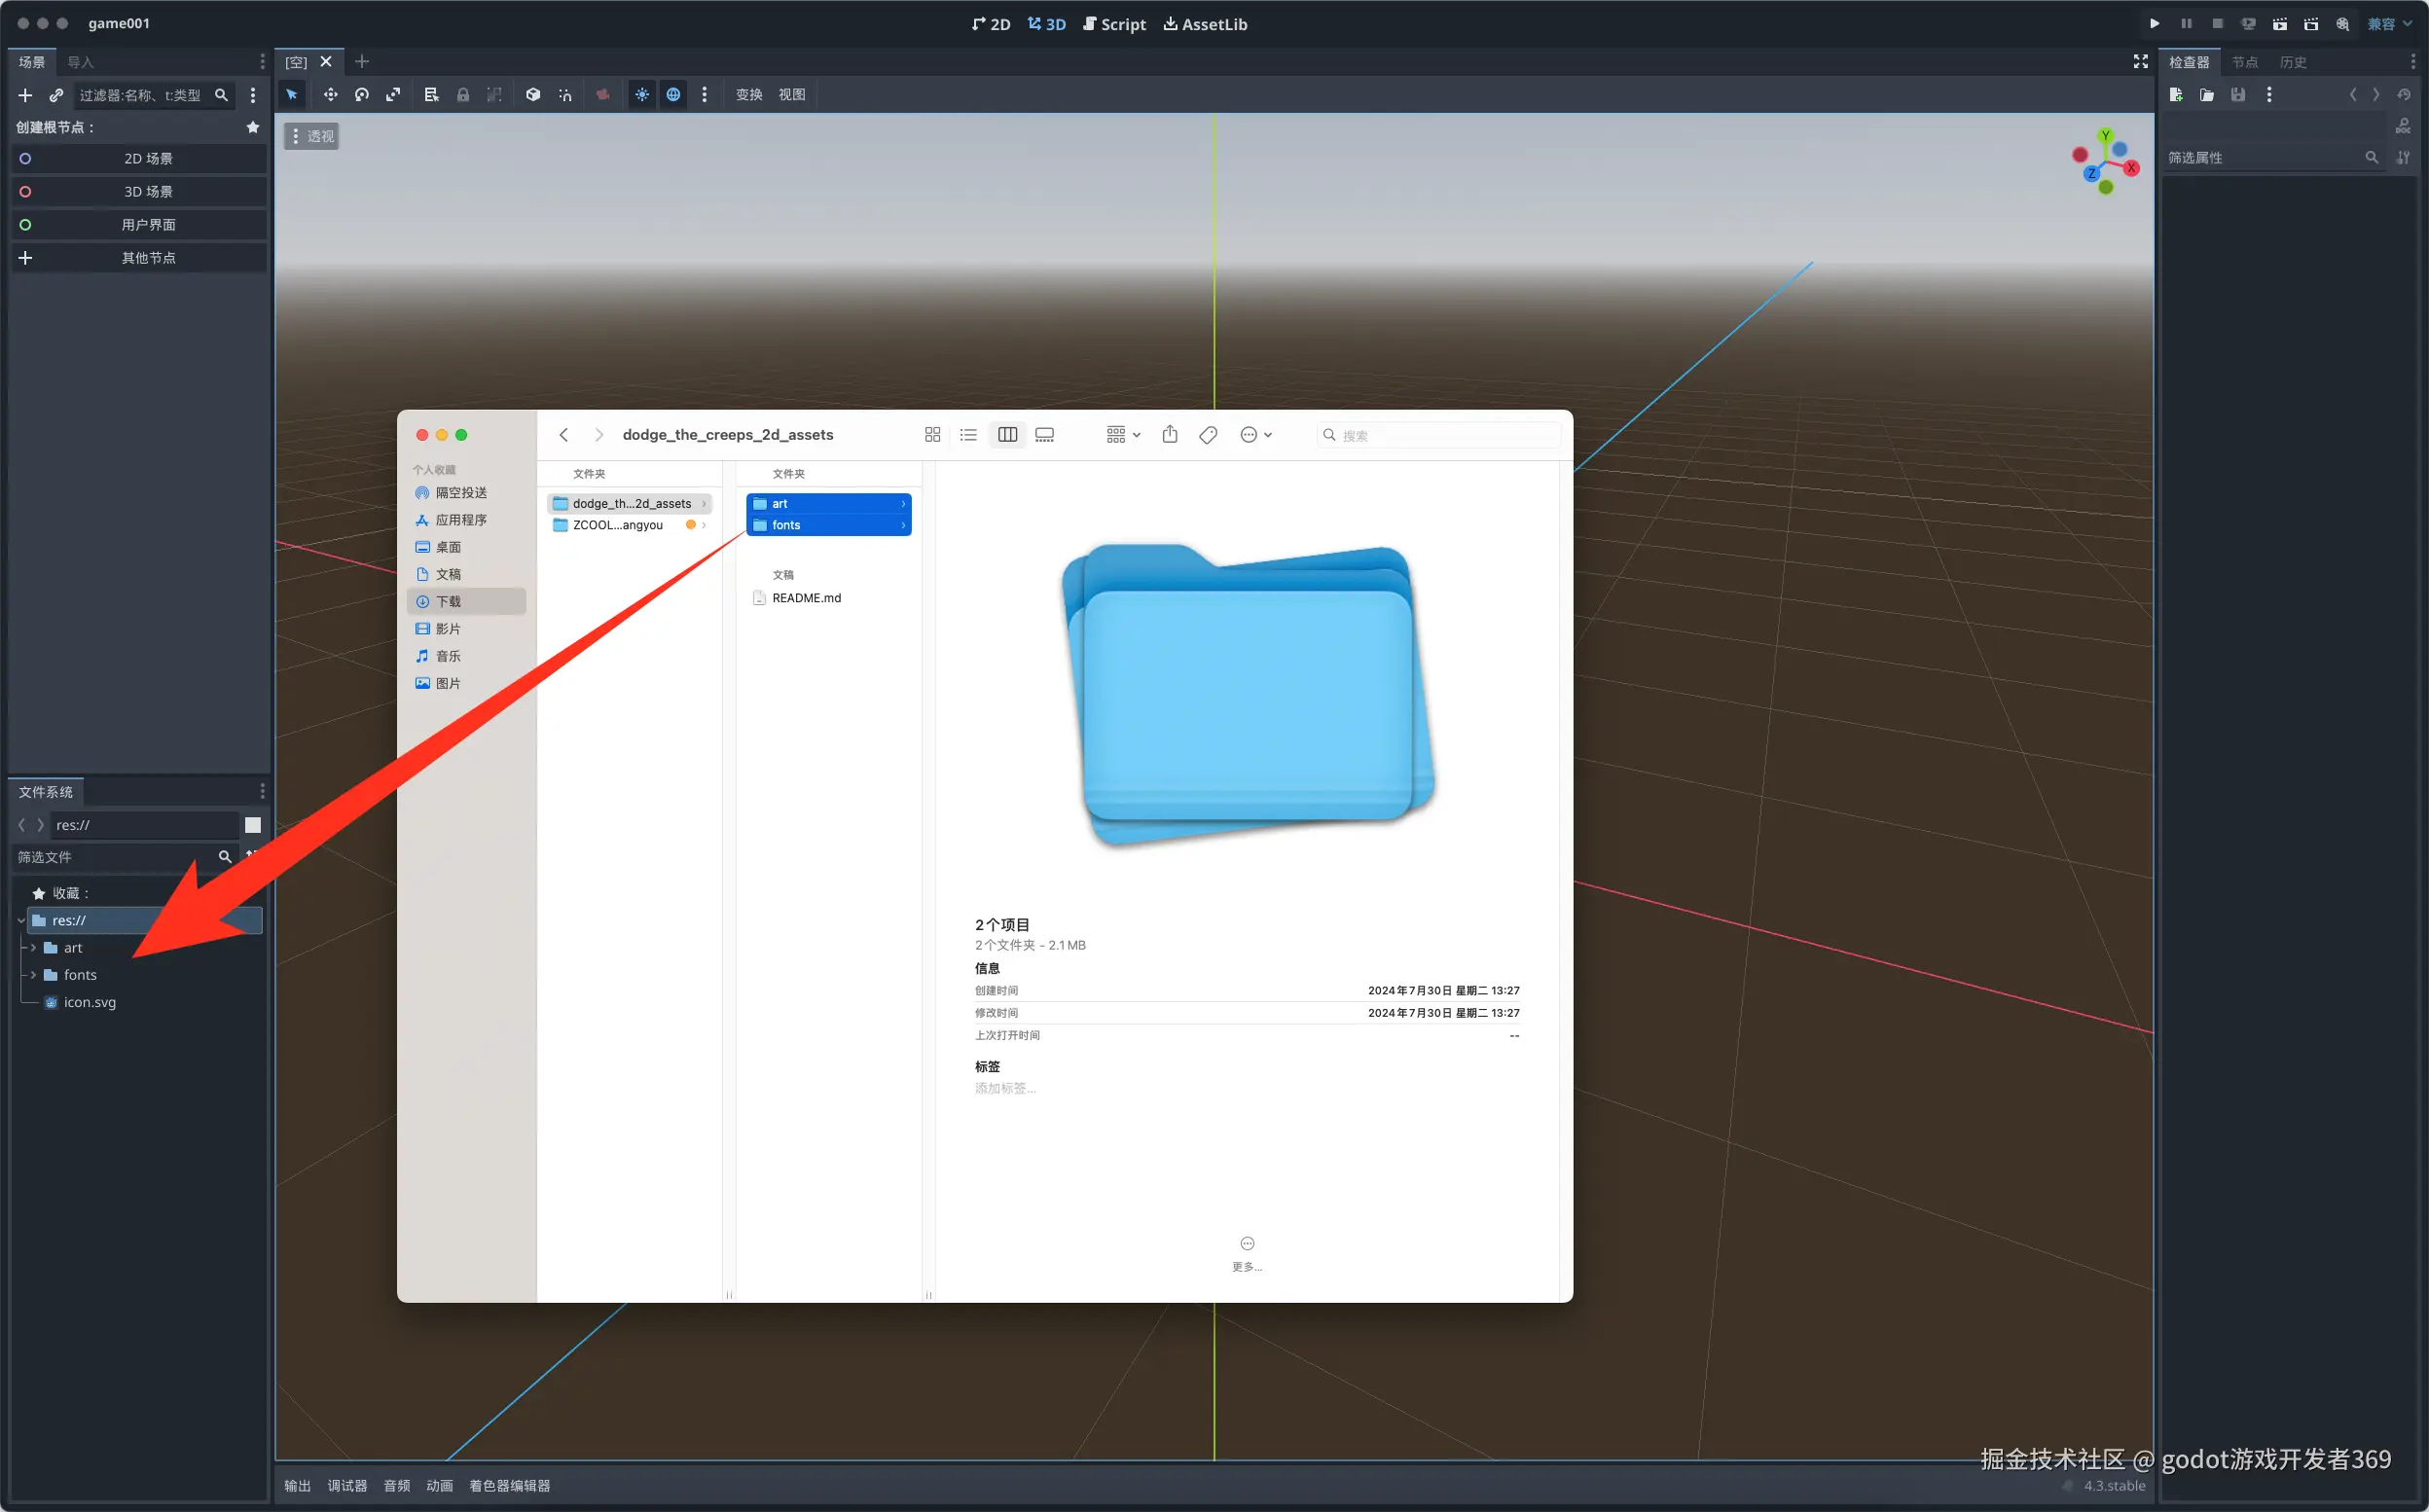The image size is (2429, 1512).
Task: Toggle preview environment globe button
Action: tap(673, 94)
